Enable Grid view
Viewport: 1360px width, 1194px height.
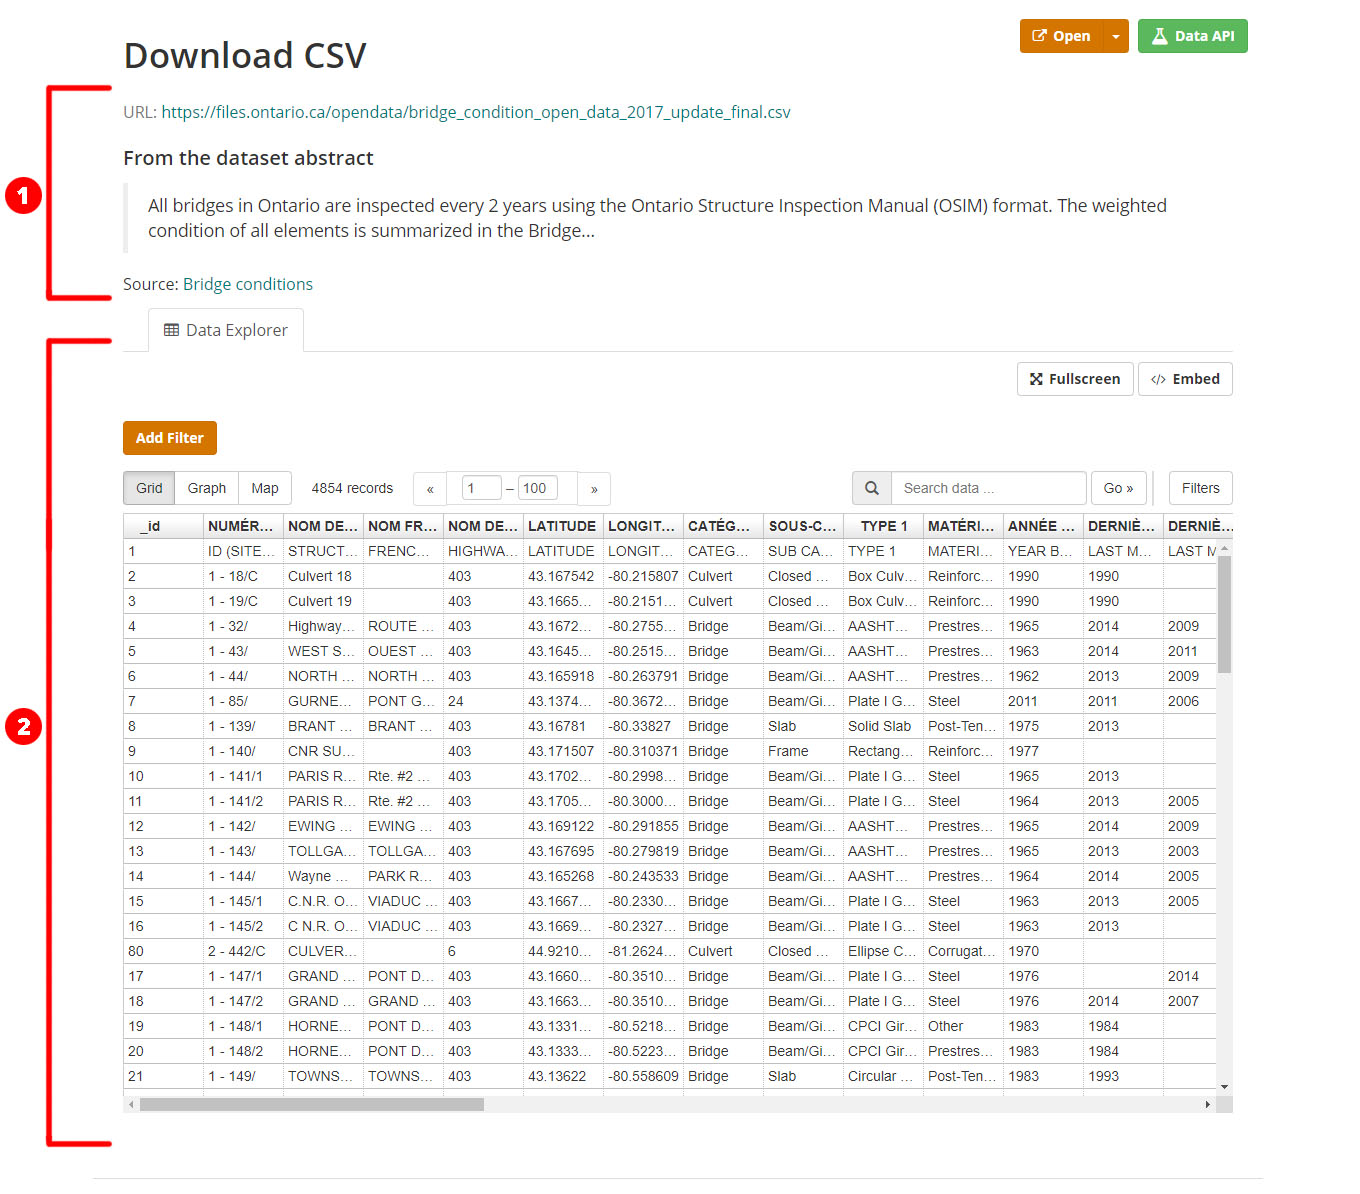point(148,488)
